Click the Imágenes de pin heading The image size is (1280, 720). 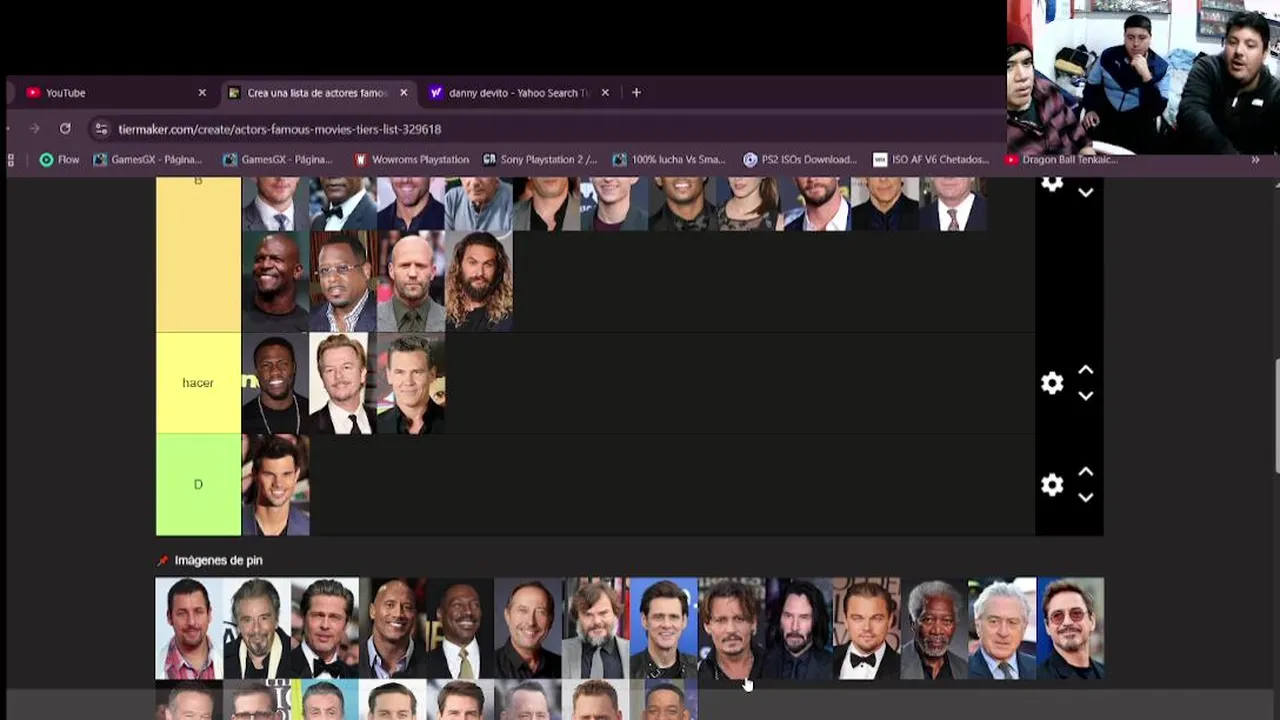click(218, 561)
